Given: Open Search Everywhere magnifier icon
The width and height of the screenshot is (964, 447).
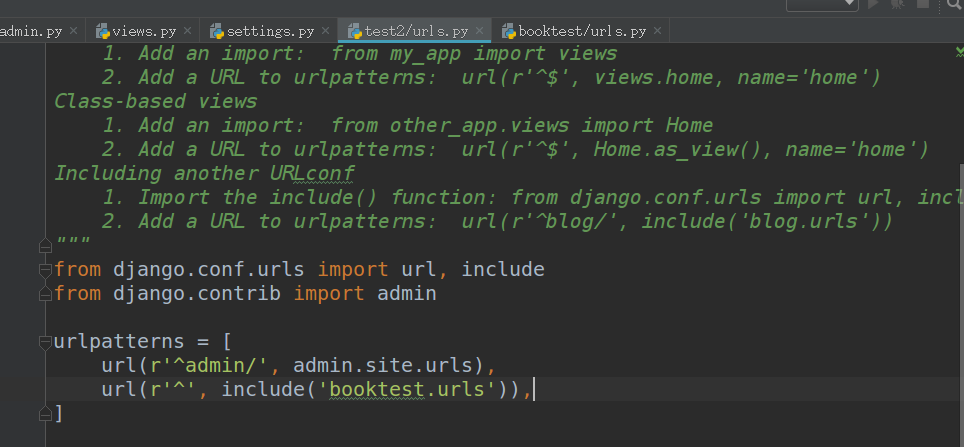Looking at the screenshot, I should click(955, 5).
